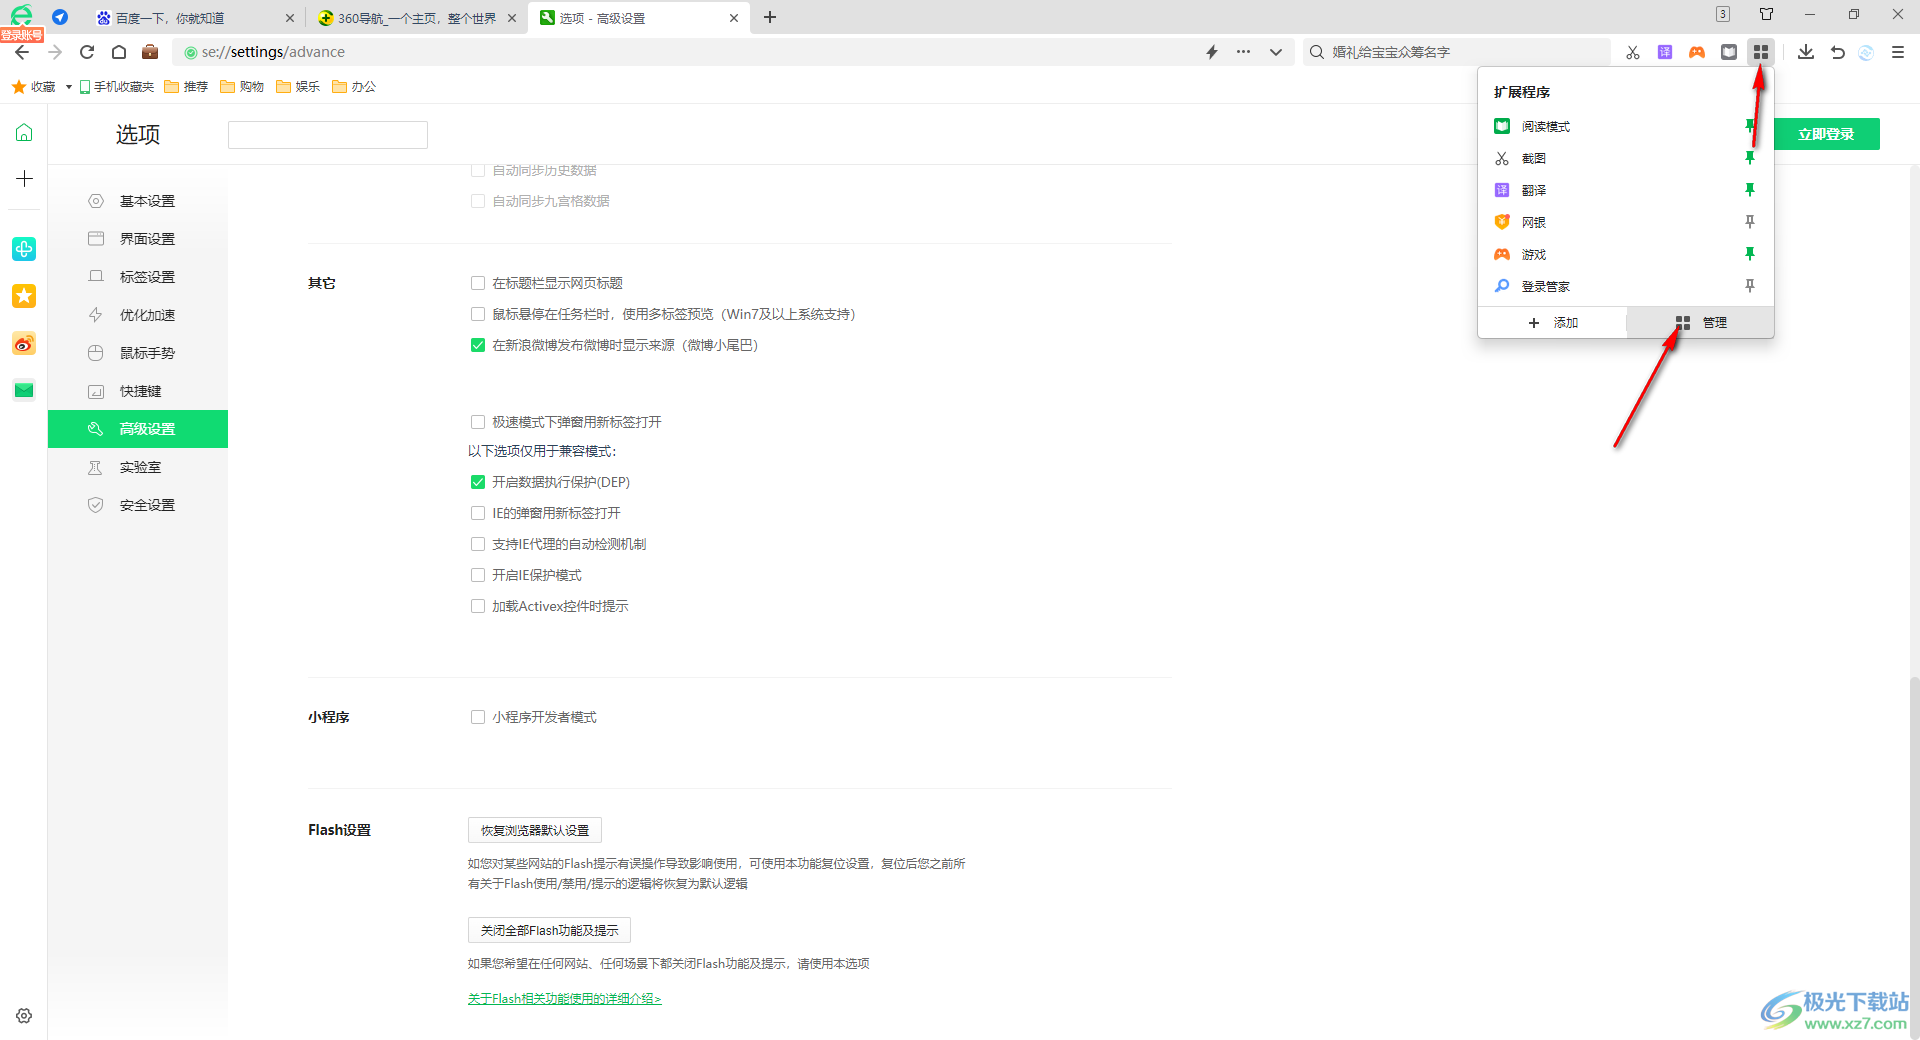
Task: Click the yellow star favorites sidebar icon
Action: point(24,296)
